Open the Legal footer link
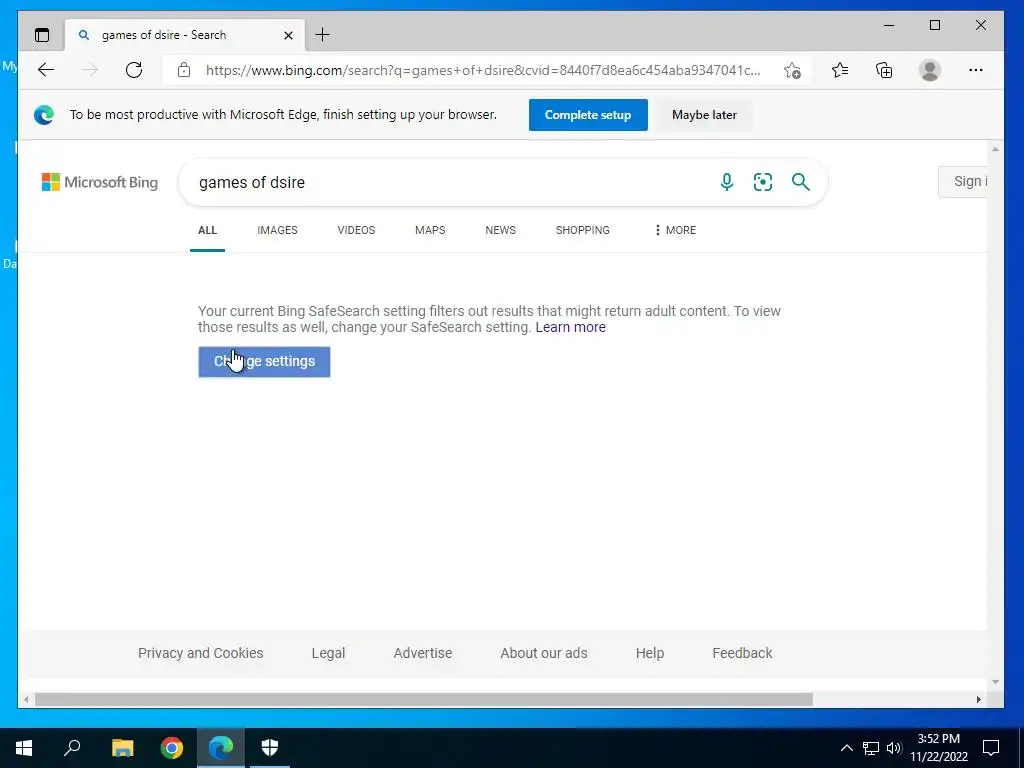This screenshot has width=1024, height=768. coord(328,653)
